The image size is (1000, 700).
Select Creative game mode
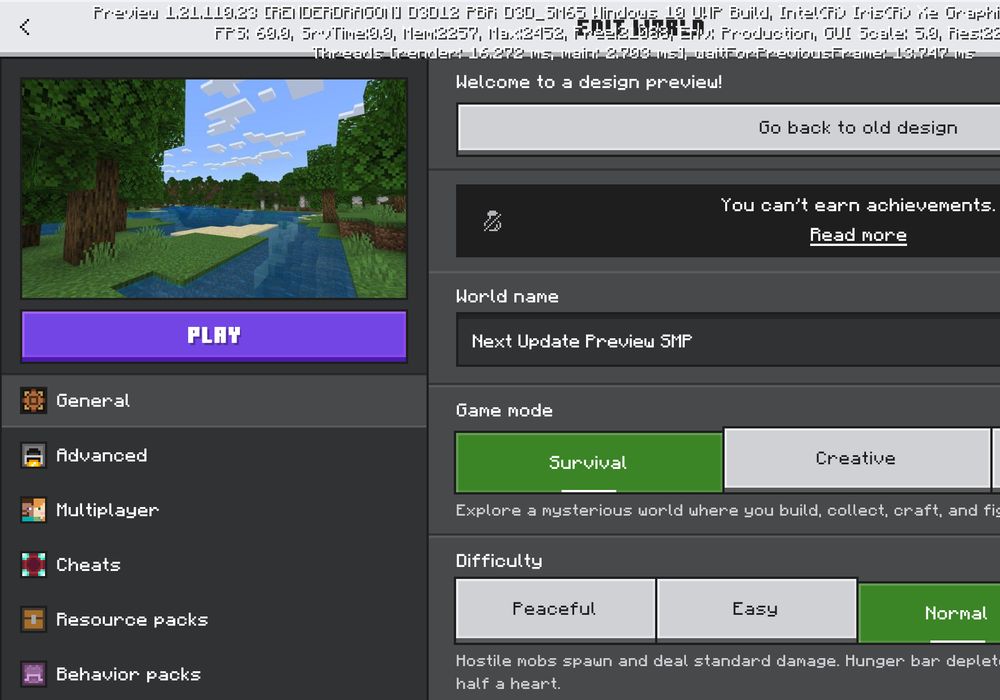coord(857,458)
